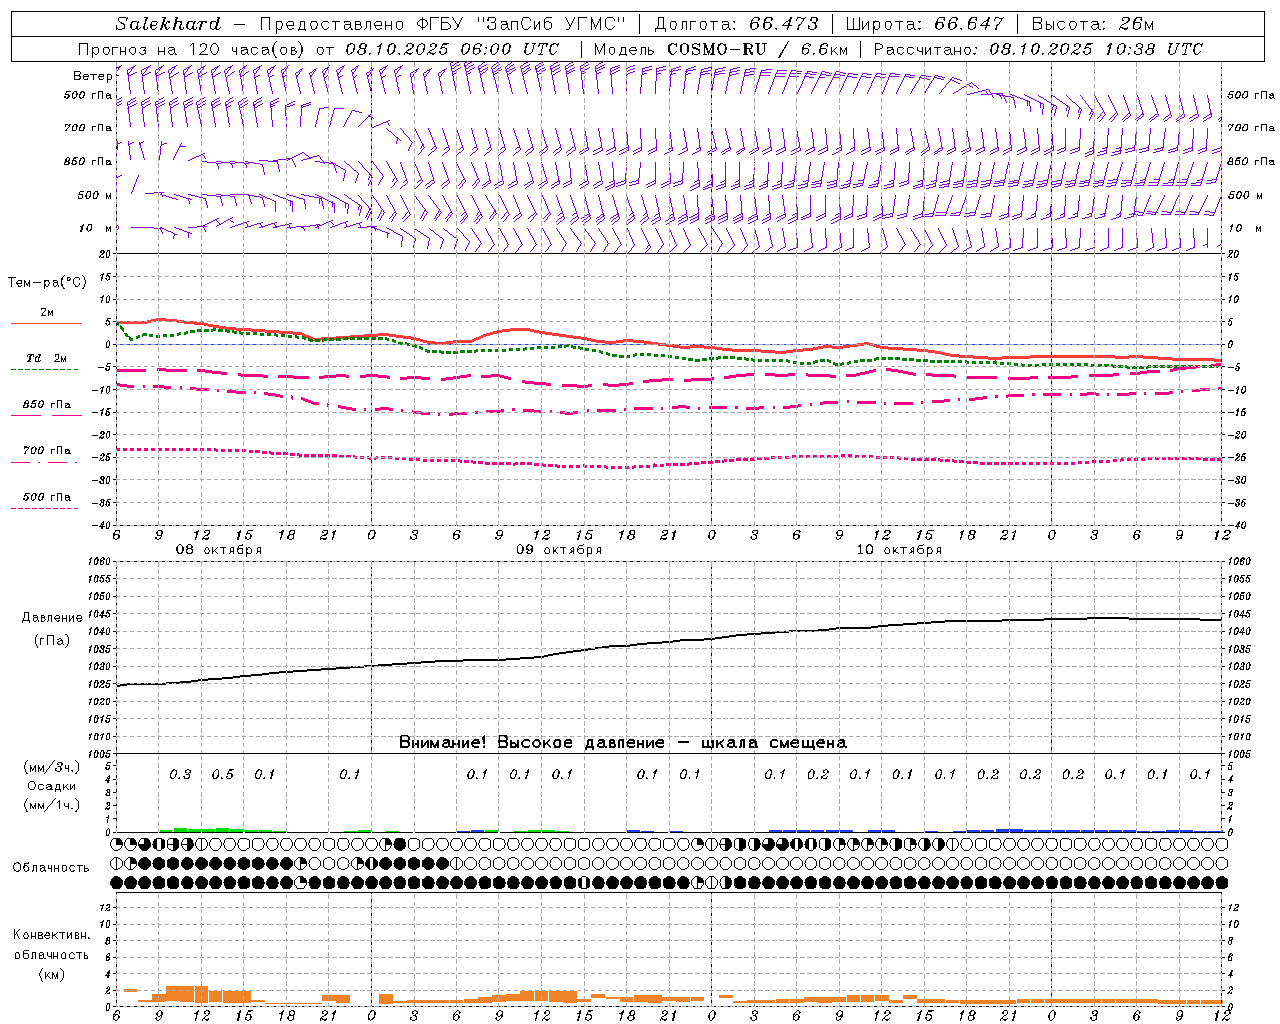
Task: Click the 10 октября date label
Action: coord(899,550)
